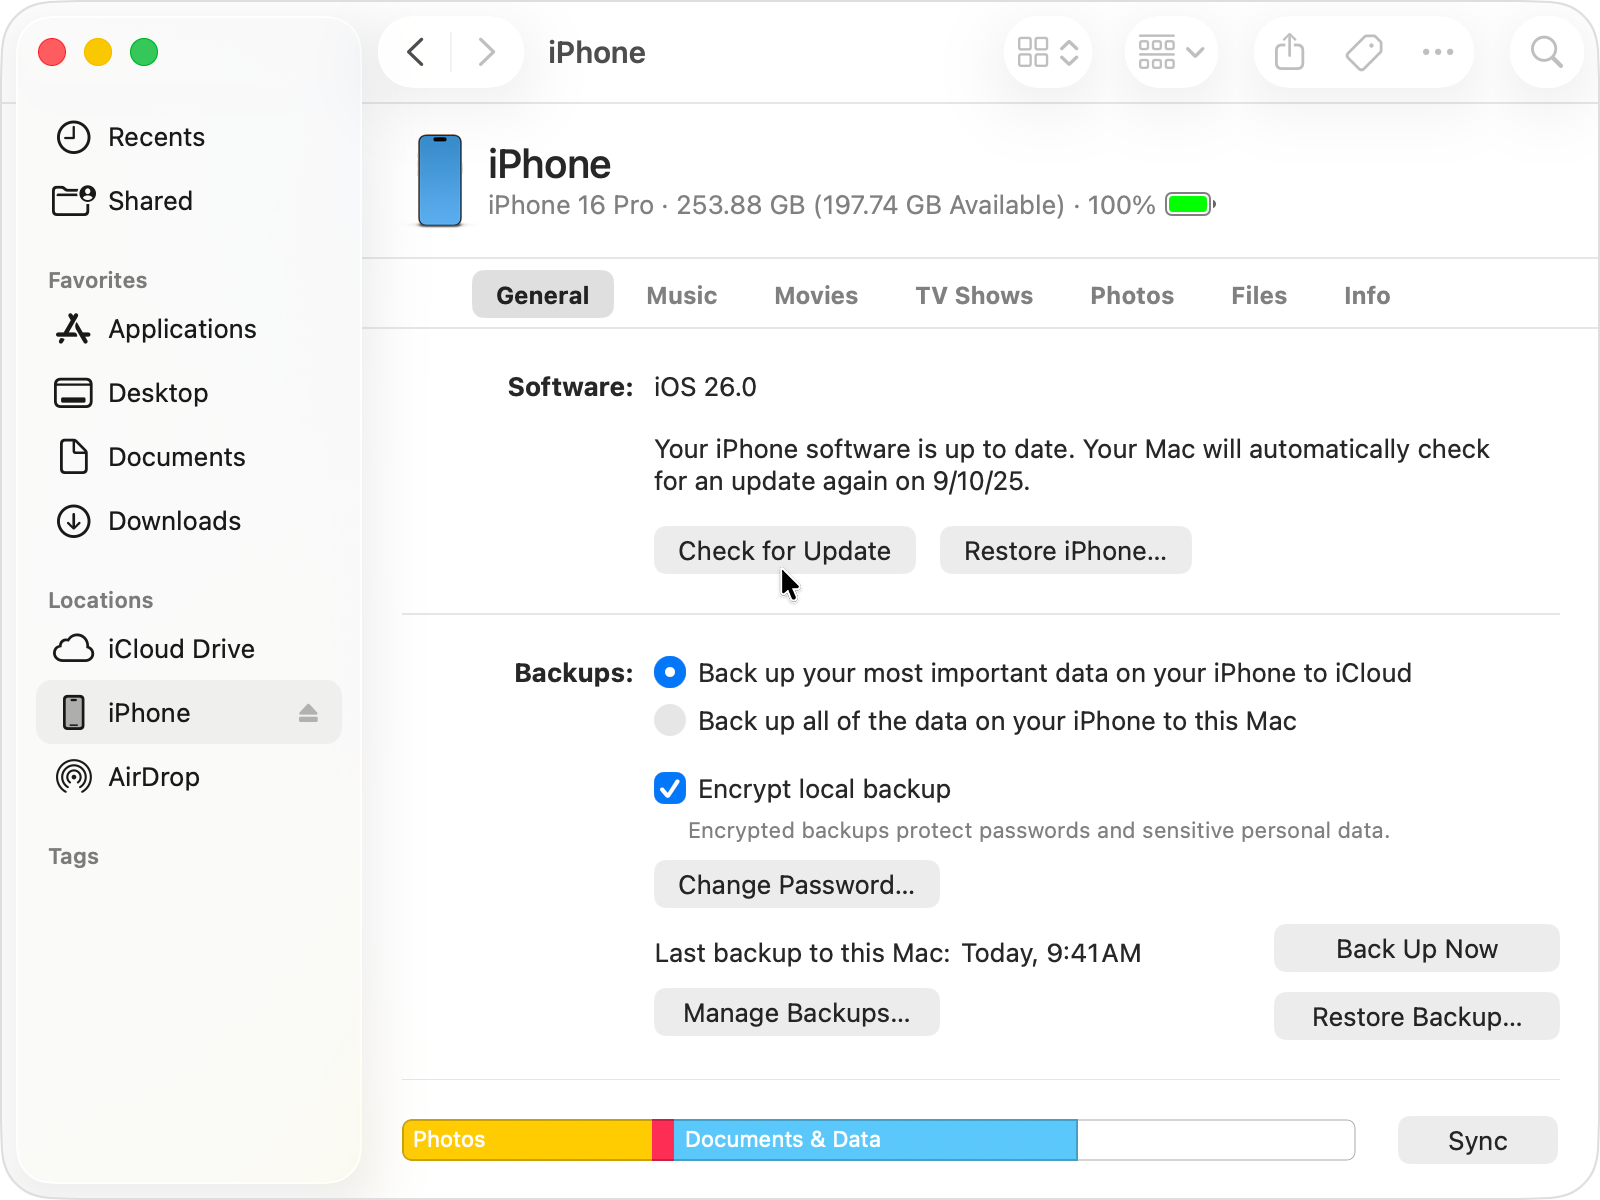The width and height of the screenshot is (1600, 1200).
Task: Select backing up important data to iCloud
Action: (669, 673)
